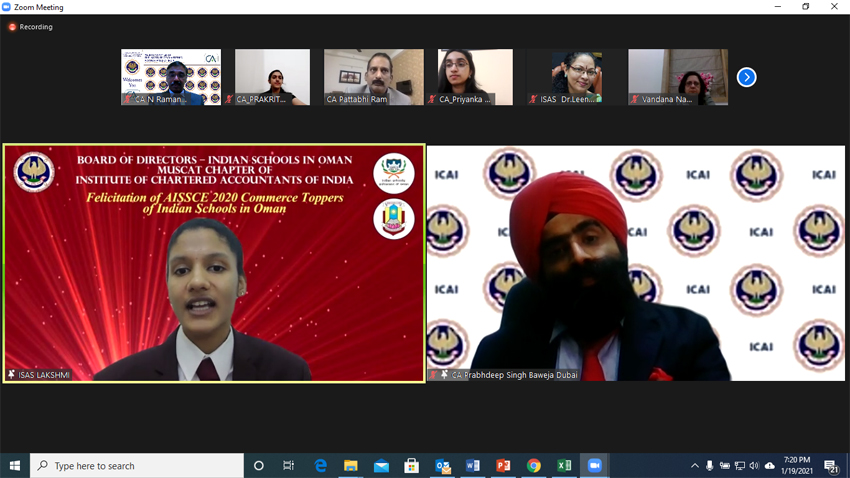The height and width of the screenshot is (478, 850).
Task: Open Task View on taskbar
Action: (x=289, y=466)
